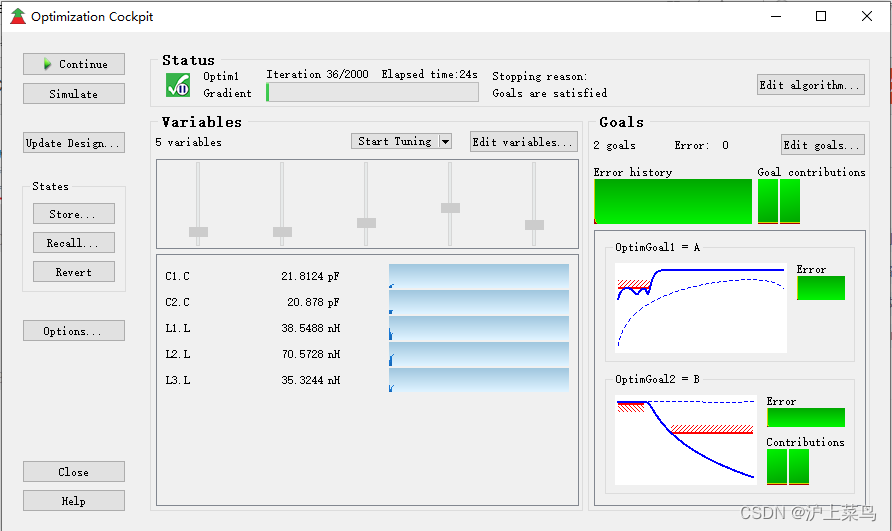Maximize the Optimization Cockpit window

(x=821, y=16)
